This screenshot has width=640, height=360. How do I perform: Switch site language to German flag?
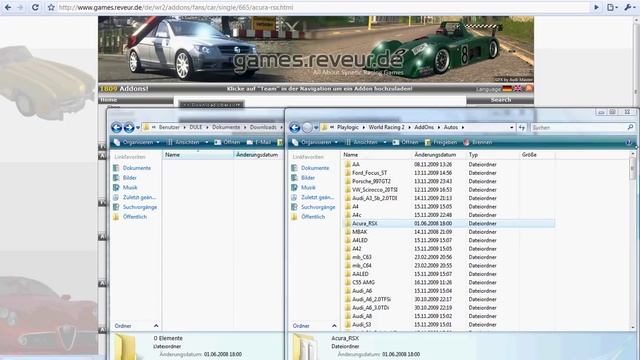click(507, 89)
